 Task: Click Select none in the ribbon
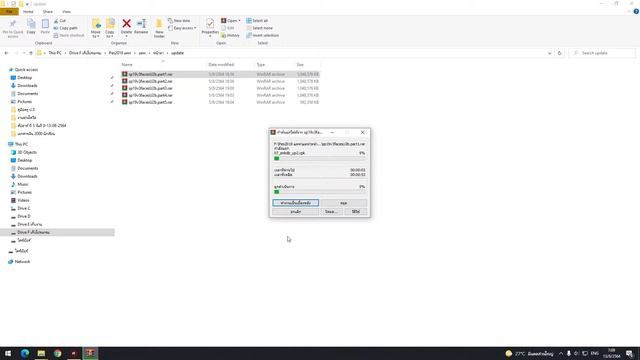259,28
